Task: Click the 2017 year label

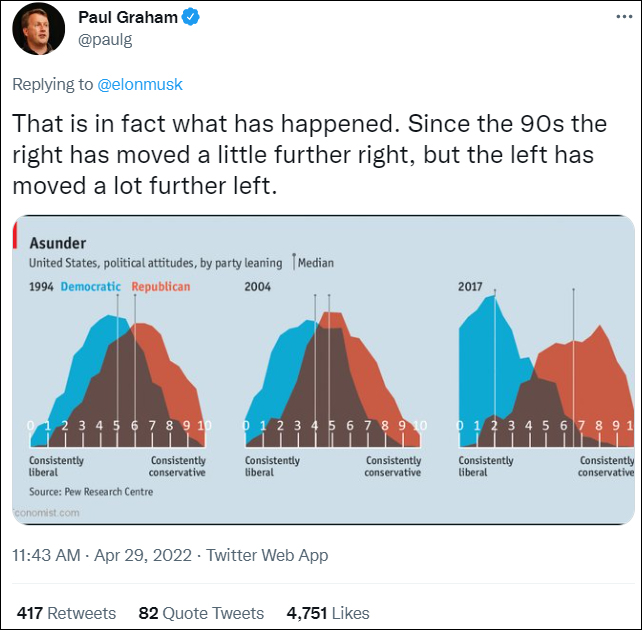Action: tap(470, 287)
